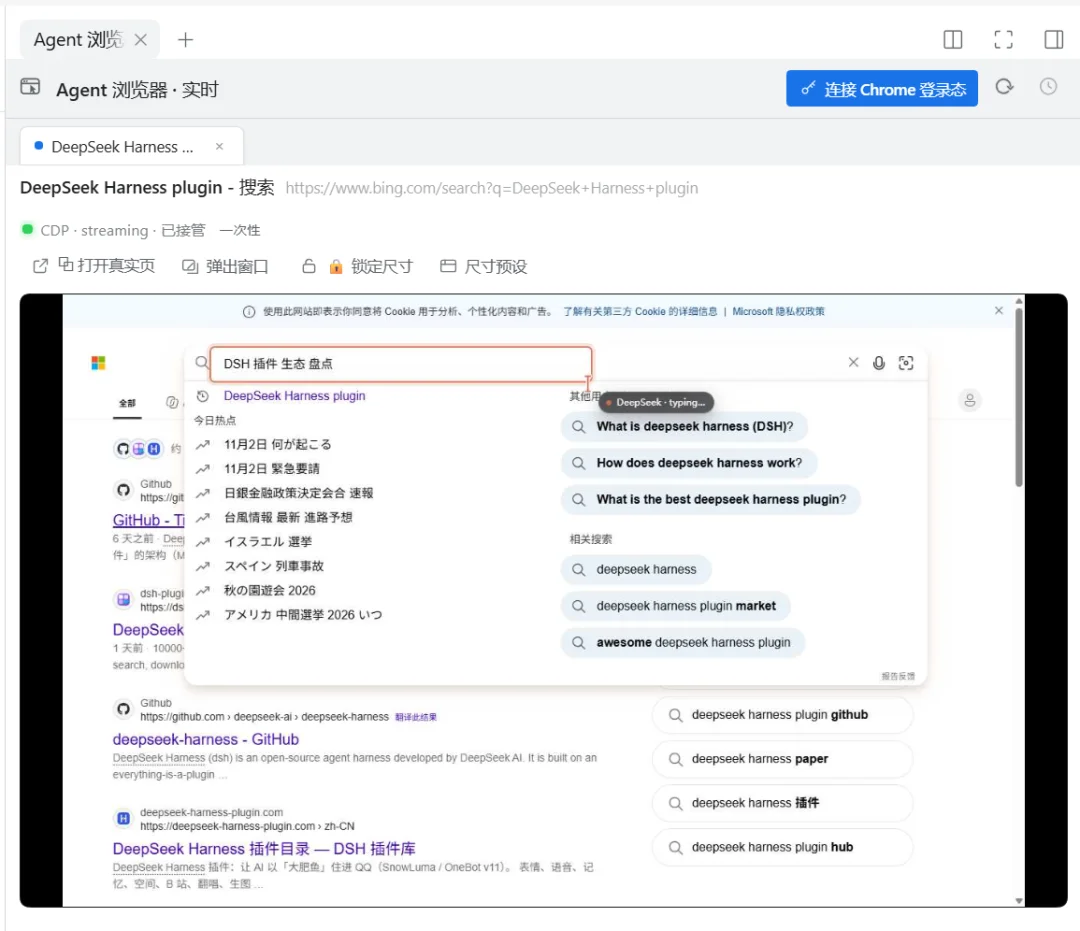1080x931 pixels.
Task: Click deepseek harness plugin github related search
Action: 782,715
